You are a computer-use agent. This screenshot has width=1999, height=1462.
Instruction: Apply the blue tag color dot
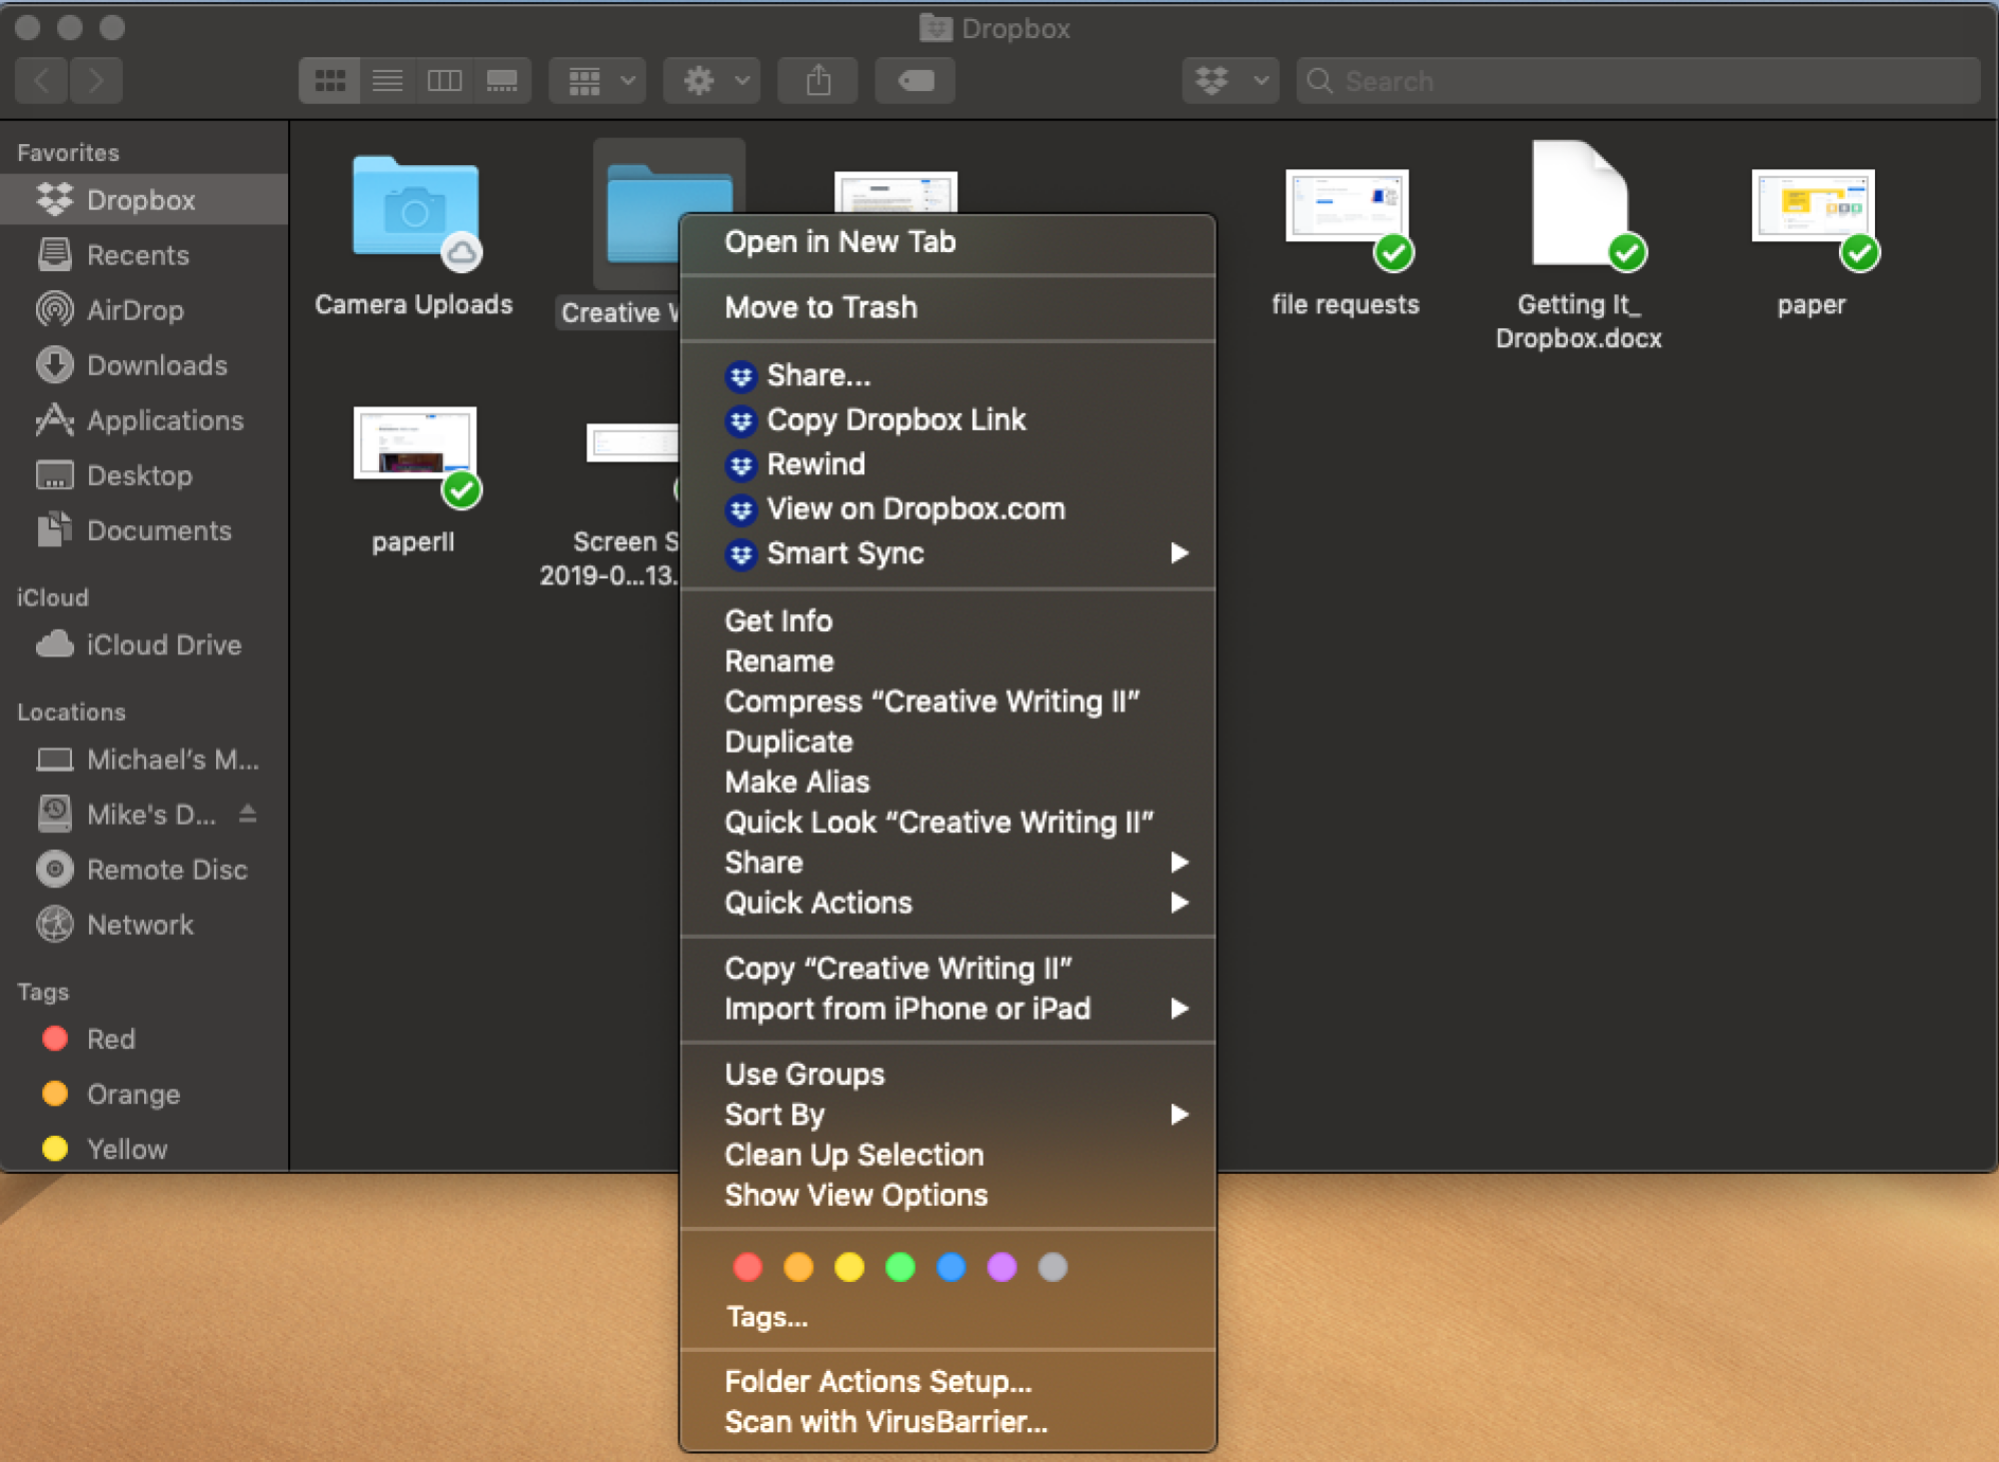pos(951,1267)
